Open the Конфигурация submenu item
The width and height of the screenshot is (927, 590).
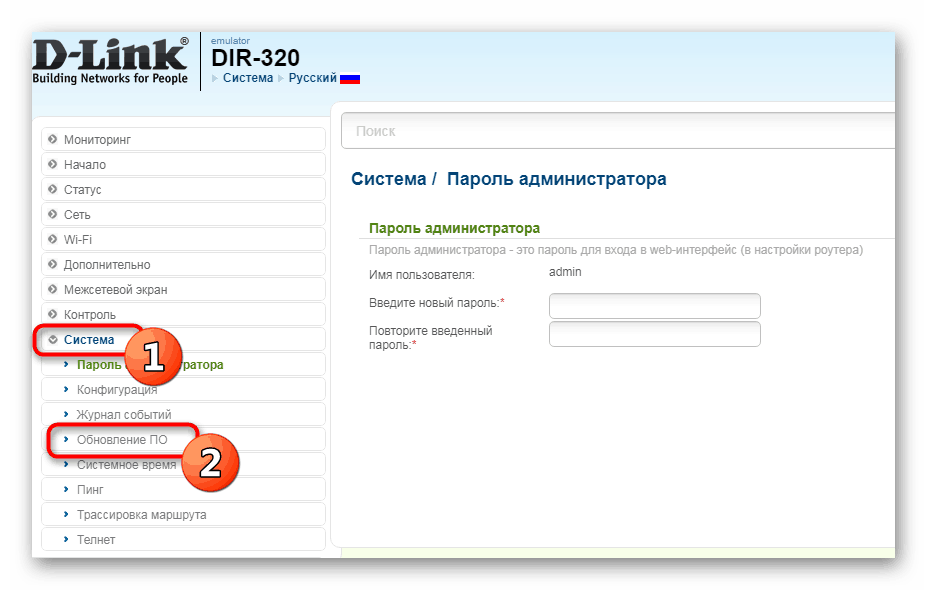coord(183,390)
